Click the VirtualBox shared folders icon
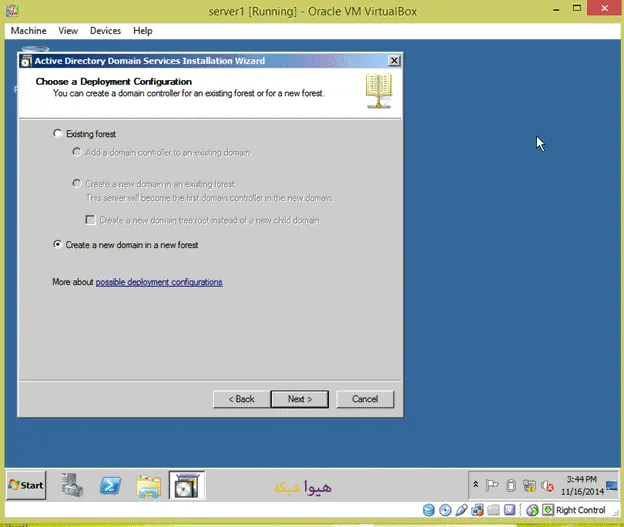This screenshot has height=527, width=624. coord(493,510)
